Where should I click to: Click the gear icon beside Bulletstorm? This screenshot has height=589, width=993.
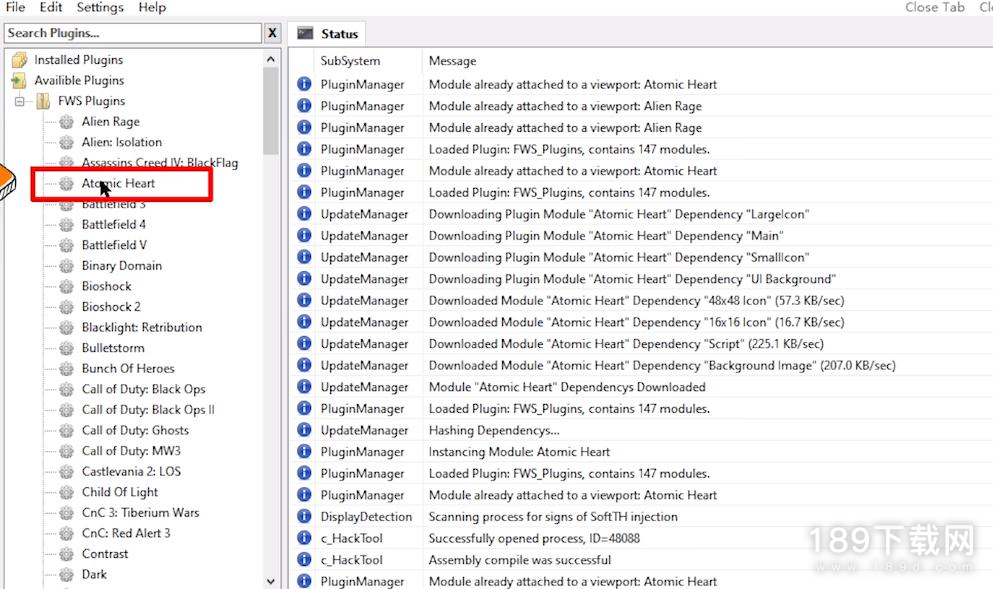tap(67, 348)
